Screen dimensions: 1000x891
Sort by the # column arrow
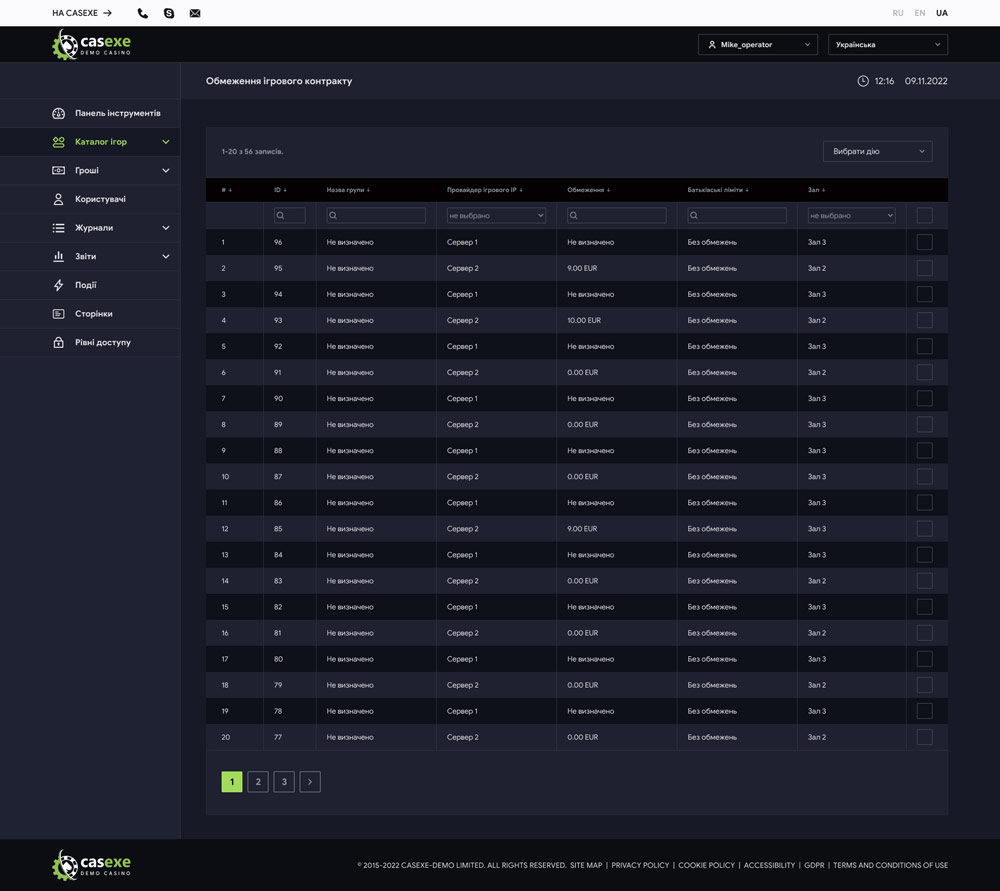click(230, 190)
